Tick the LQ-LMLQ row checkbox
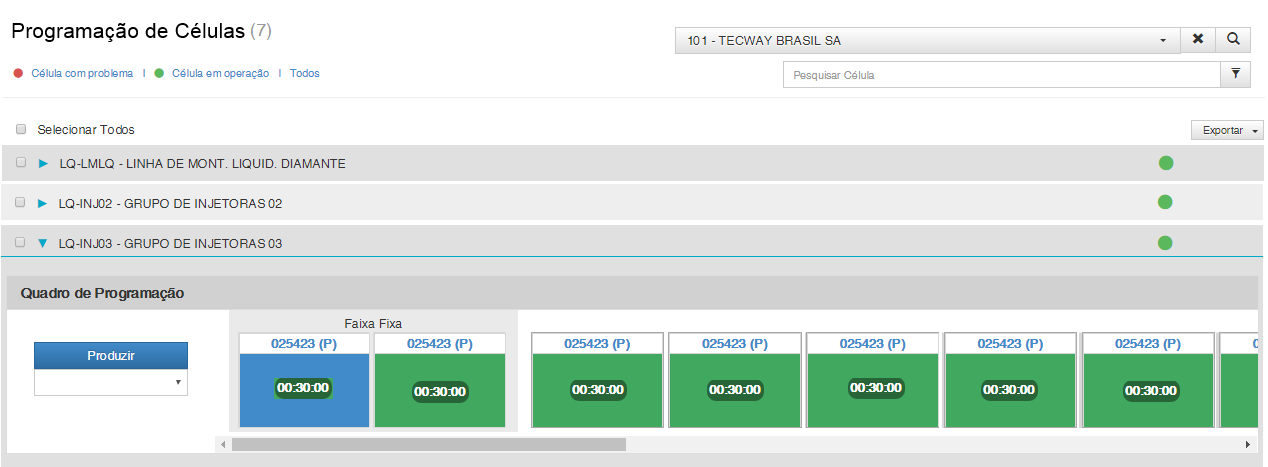This screenshot has height=467, width=1268. (x=21, y=163)
